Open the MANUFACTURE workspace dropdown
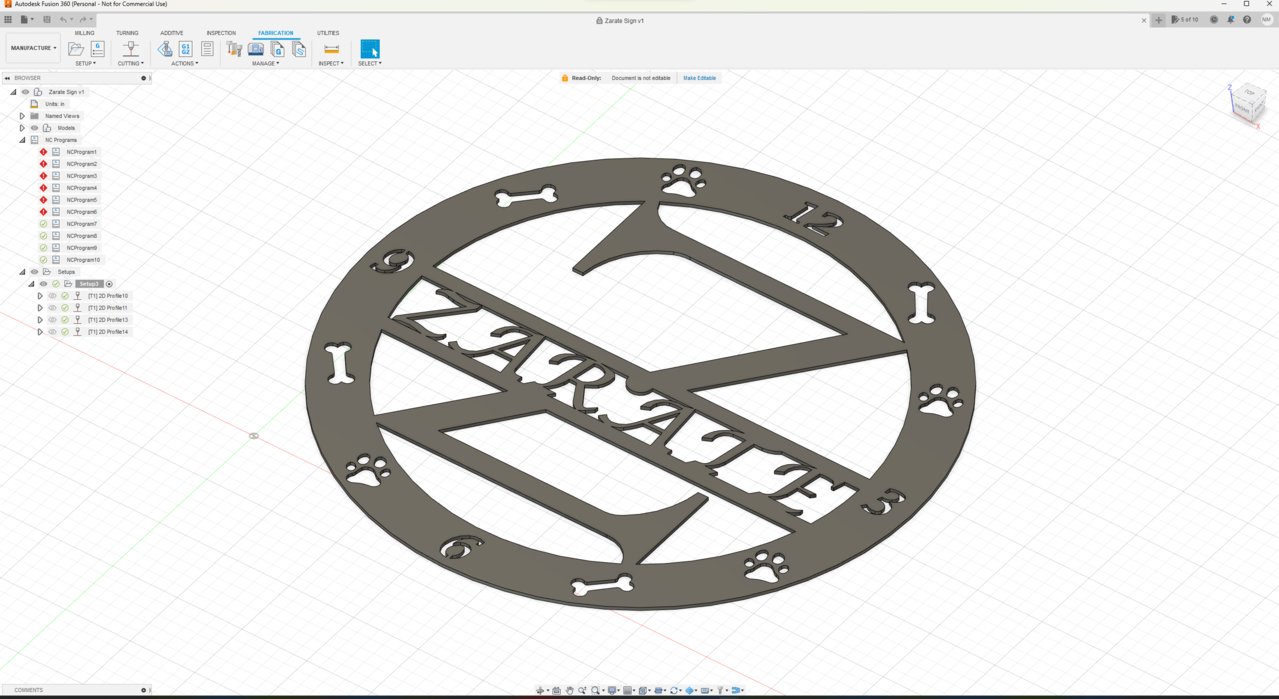The height and width of the screenshot is (699, 1279). click(34, 48)
